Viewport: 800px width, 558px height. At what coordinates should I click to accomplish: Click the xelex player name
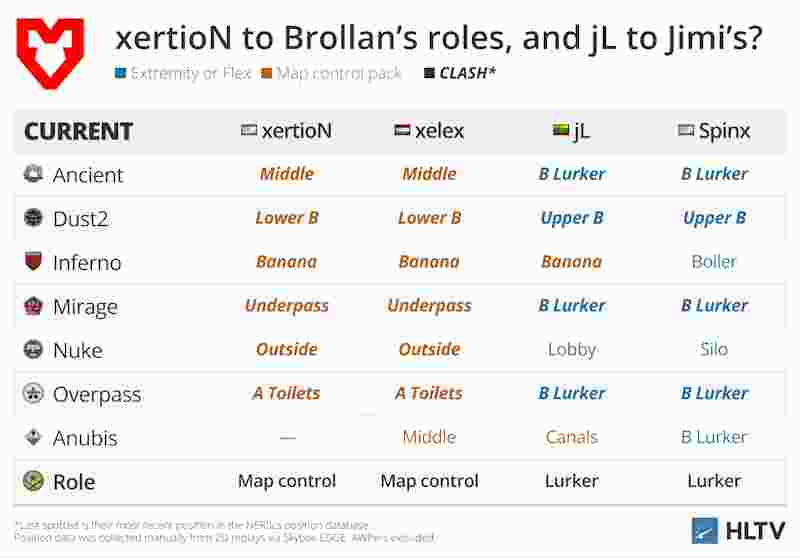point(440,131)
